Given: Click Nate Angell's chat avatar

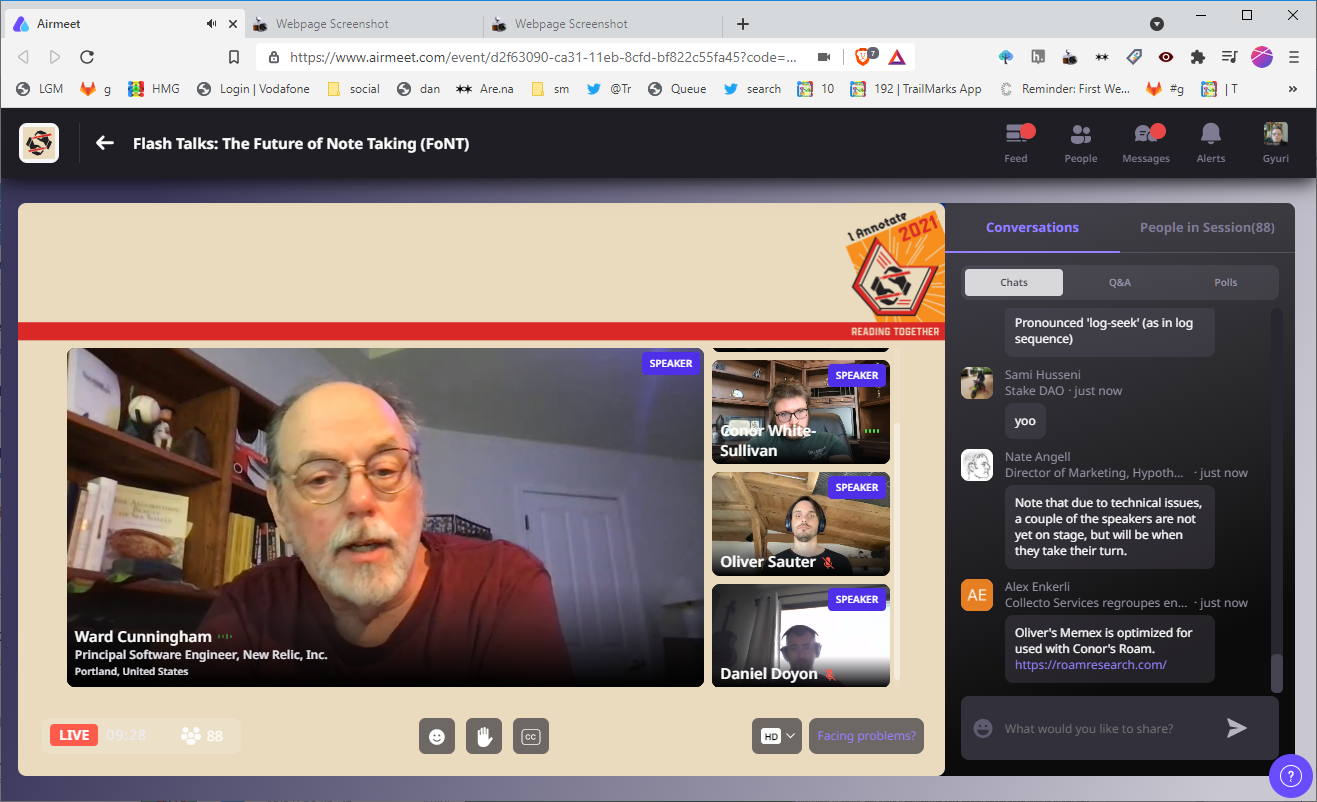Looking at the screenshot, I should 977,465.
